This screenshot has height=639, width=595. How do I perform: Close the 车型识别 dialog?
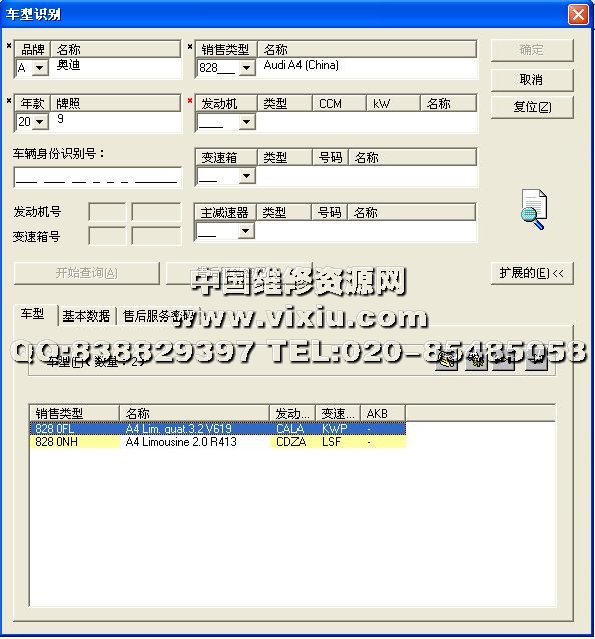pyautogui.click(x=578, y=15)
